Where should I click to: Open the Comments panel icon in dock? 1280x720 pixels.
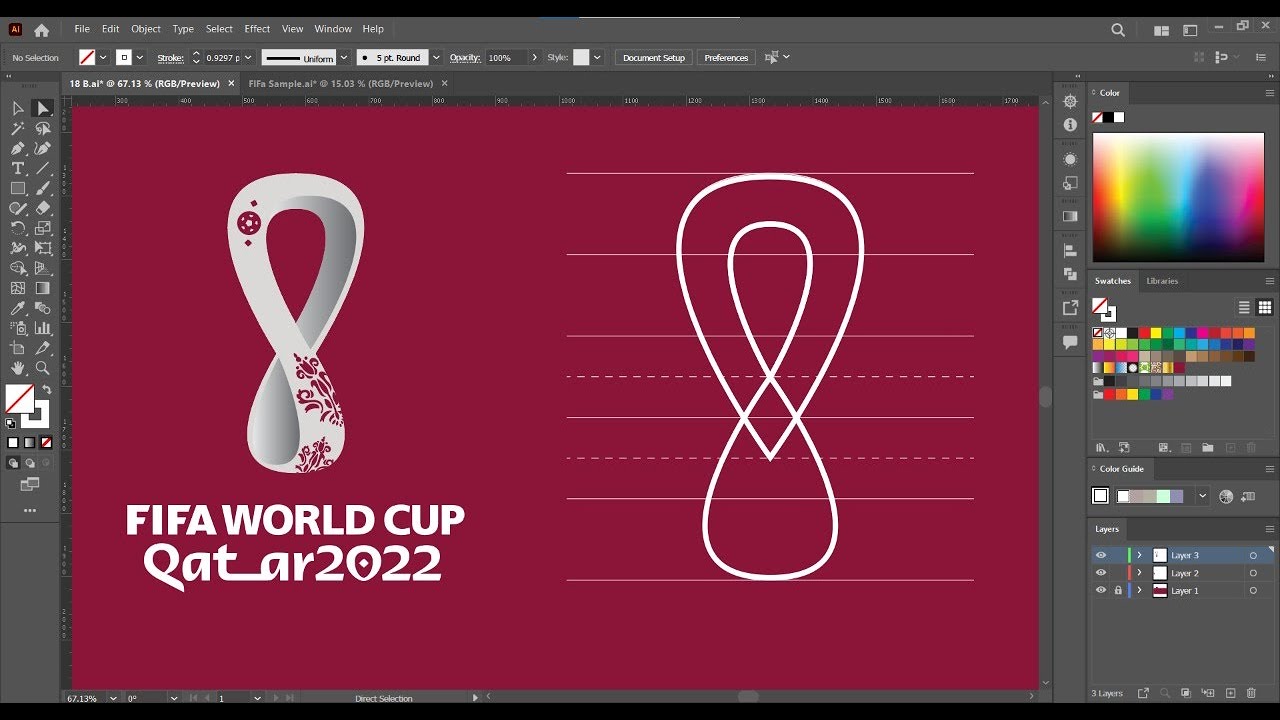pos(1070,342)
